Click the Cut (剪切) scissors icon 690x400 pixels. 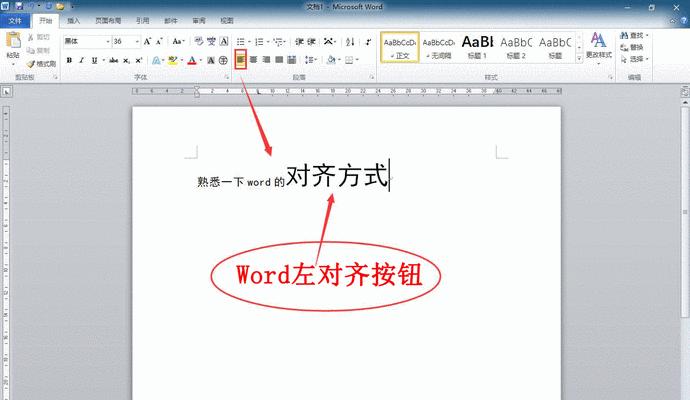[x=30, y=37]
